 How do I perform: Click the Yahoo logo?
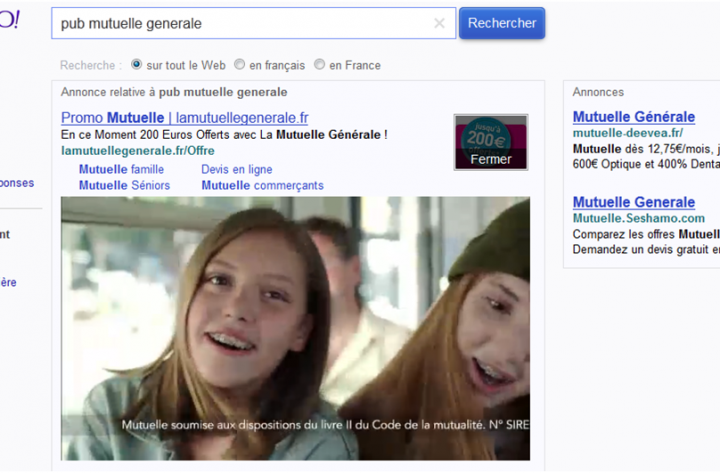point(9,20)
